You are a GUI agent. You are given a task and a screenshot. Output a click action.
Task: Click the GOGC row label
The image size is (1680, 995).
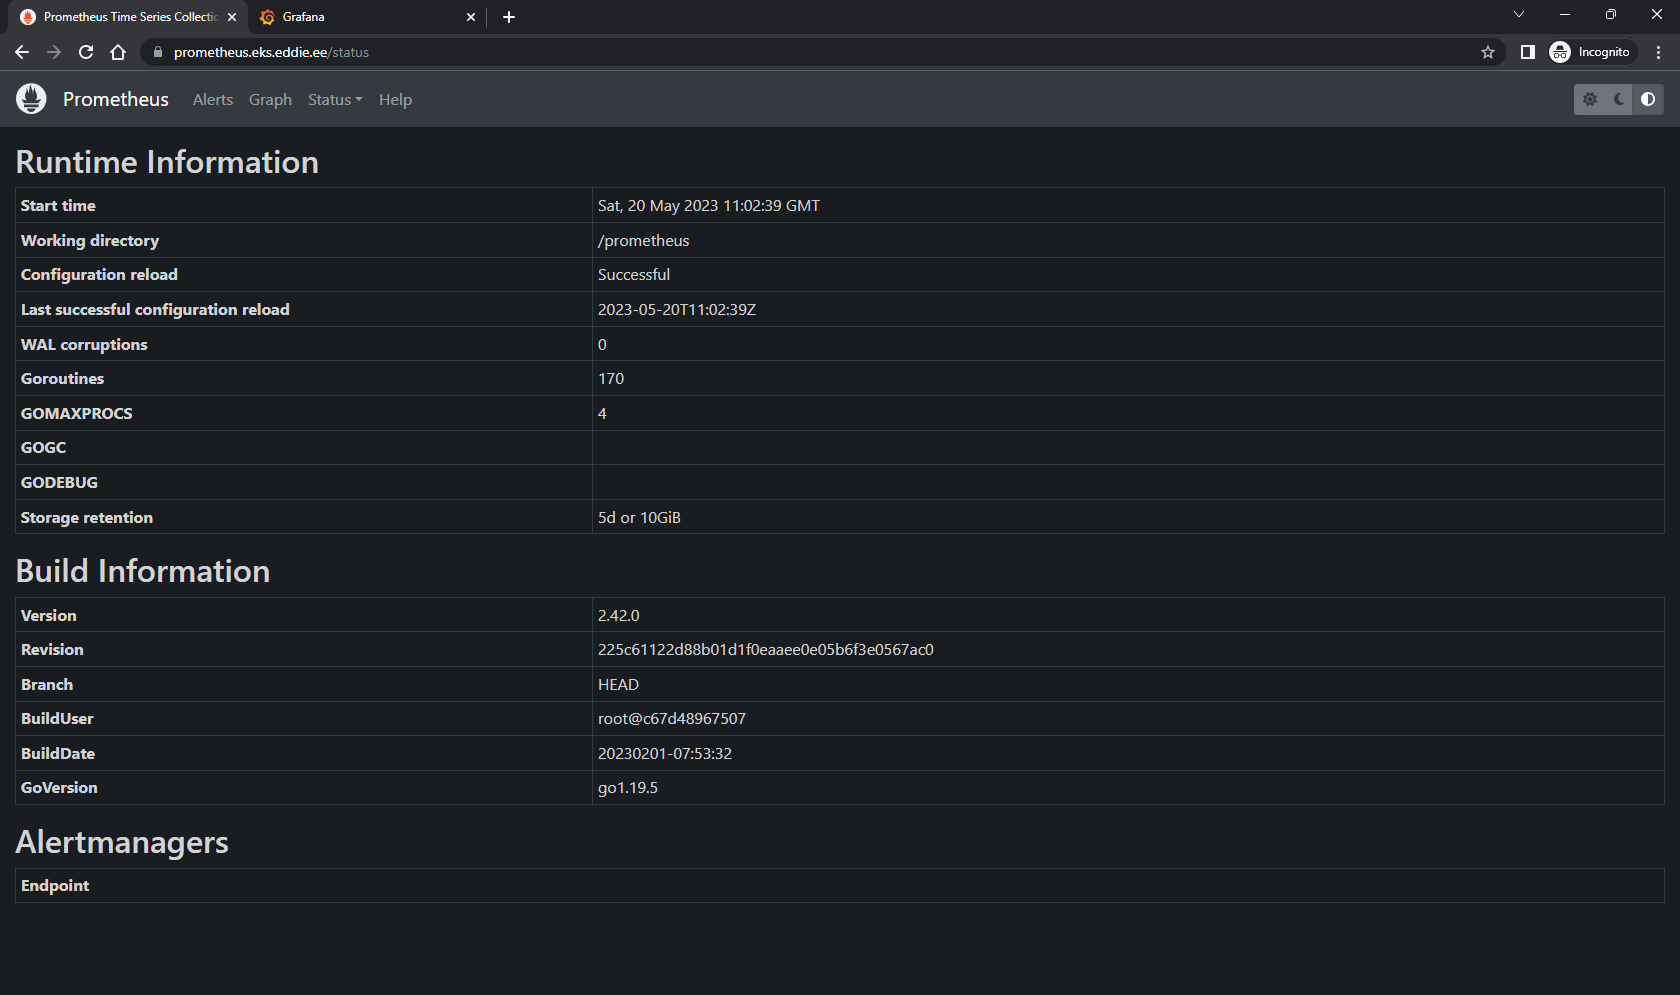click(43, 448)
